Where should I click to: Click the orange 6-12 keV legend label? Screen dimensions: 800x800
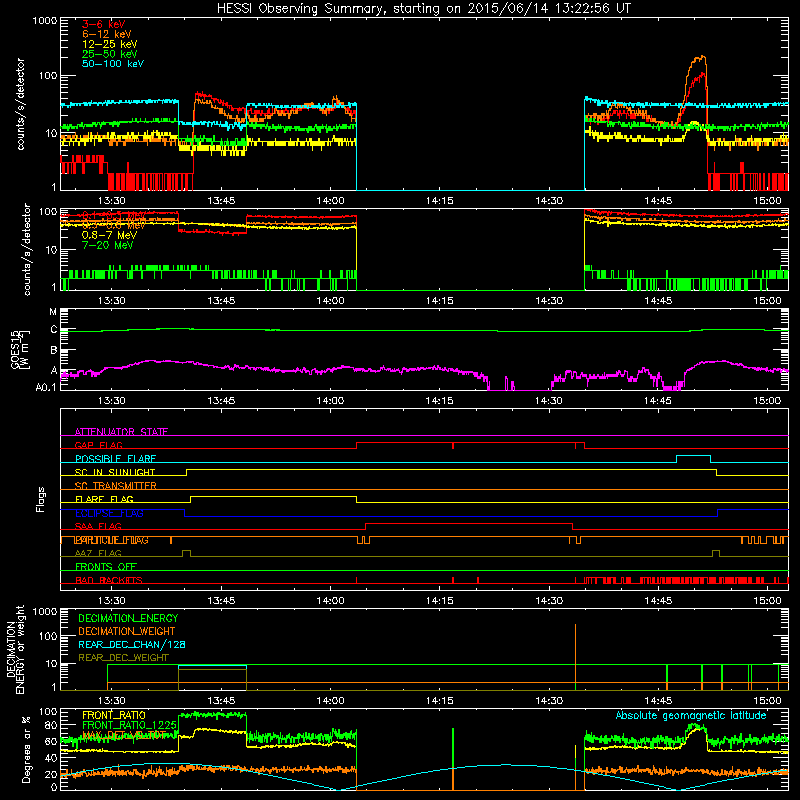point(107,34)
